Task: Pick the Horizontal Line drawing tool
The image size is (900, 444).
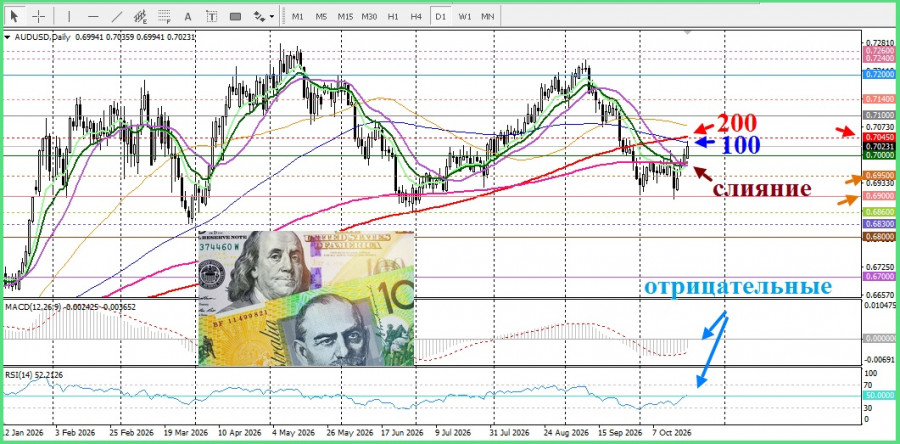Action: click(x=93, y=16)
